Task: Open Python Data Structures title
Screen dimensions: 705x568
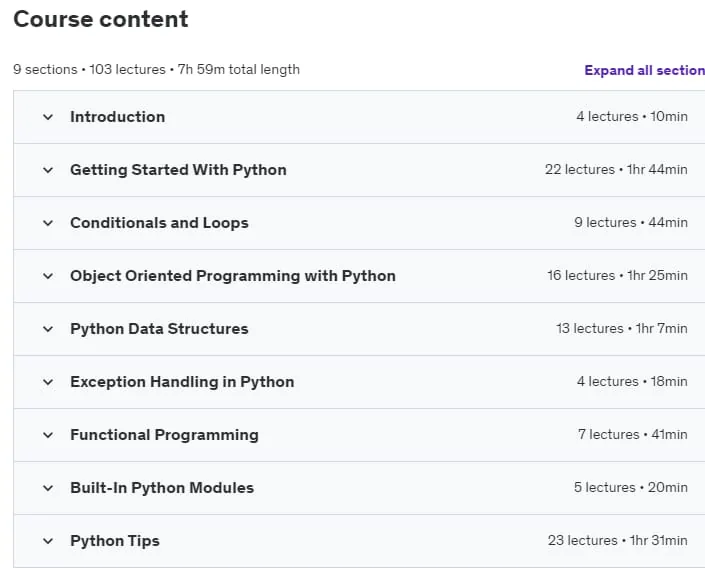Action: click(159, 329)
